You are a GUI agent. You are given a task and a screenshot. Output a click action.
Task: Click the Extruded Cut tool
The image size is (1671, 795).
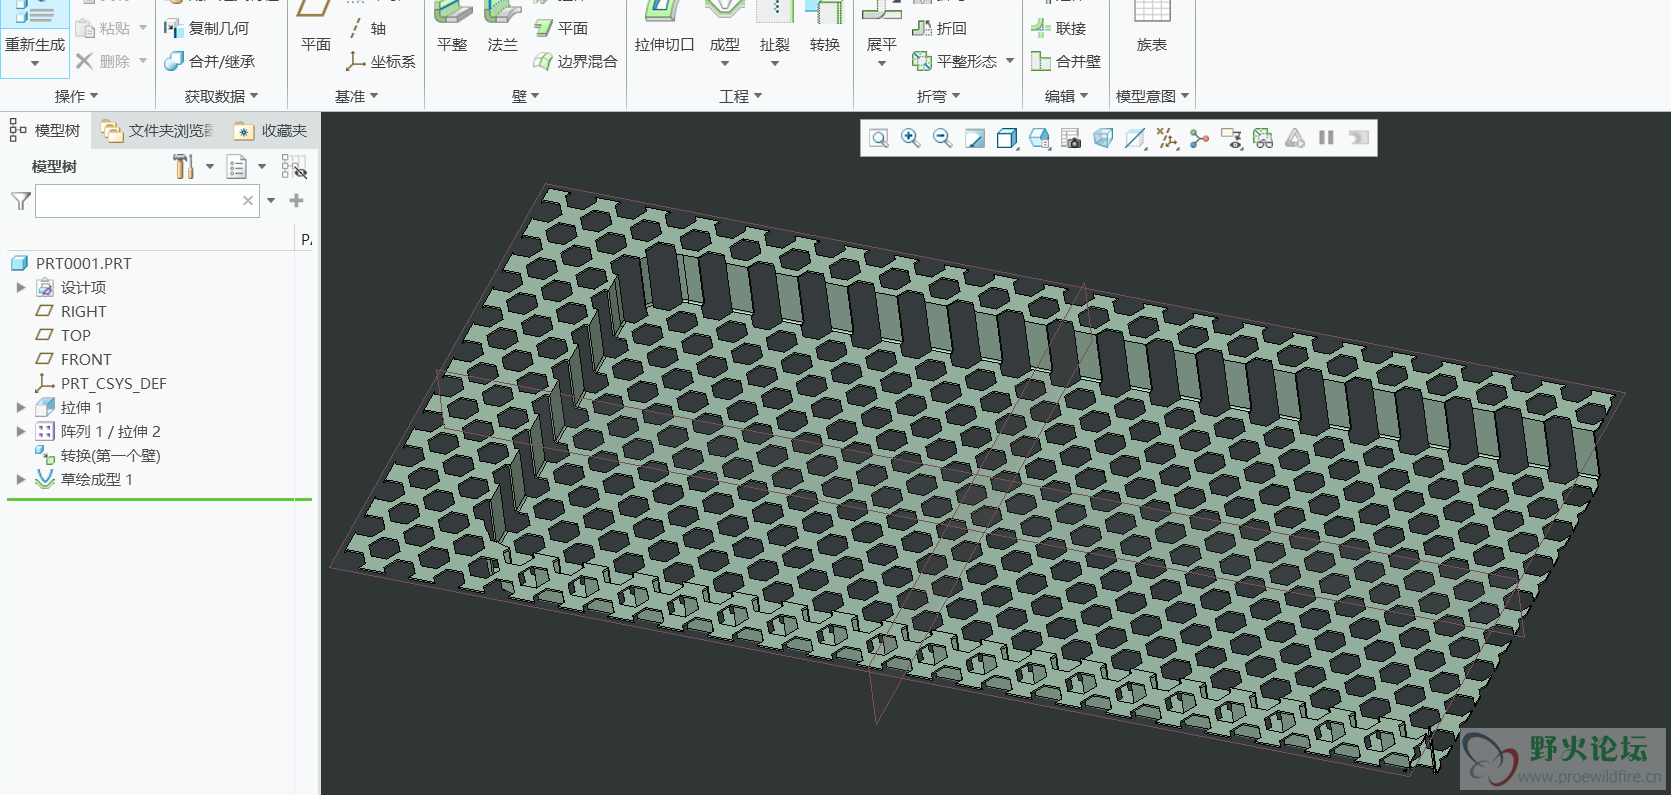tap(664, 28)
